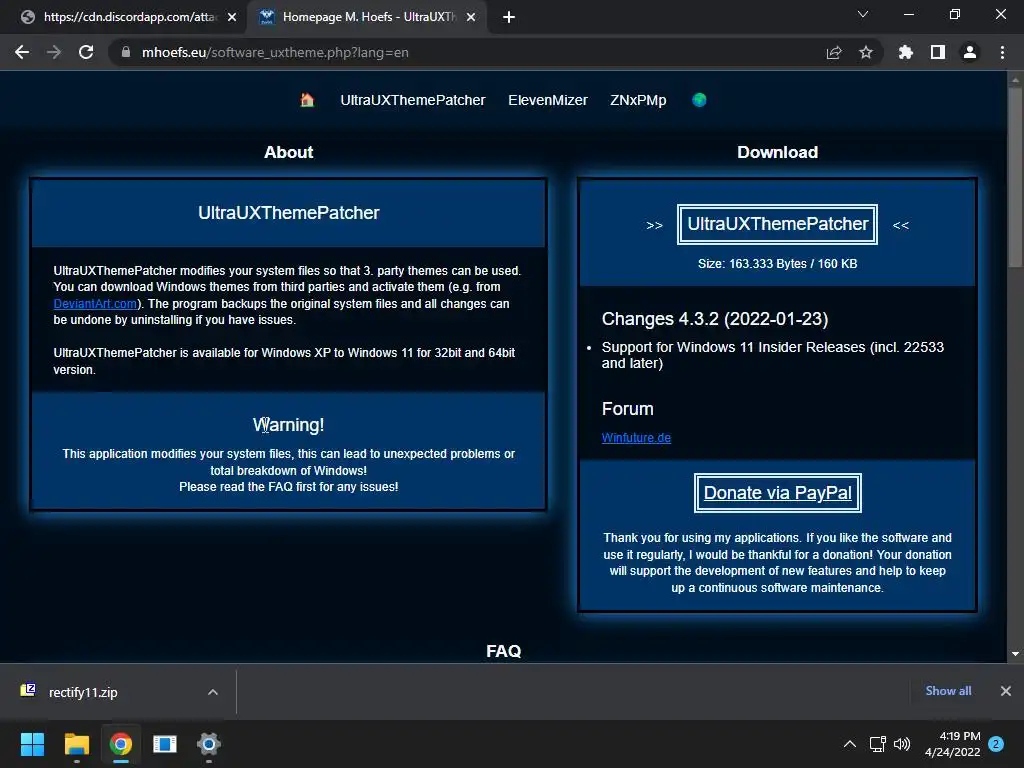
Task: Show hidden system tray icons
Action: point(850,744)
